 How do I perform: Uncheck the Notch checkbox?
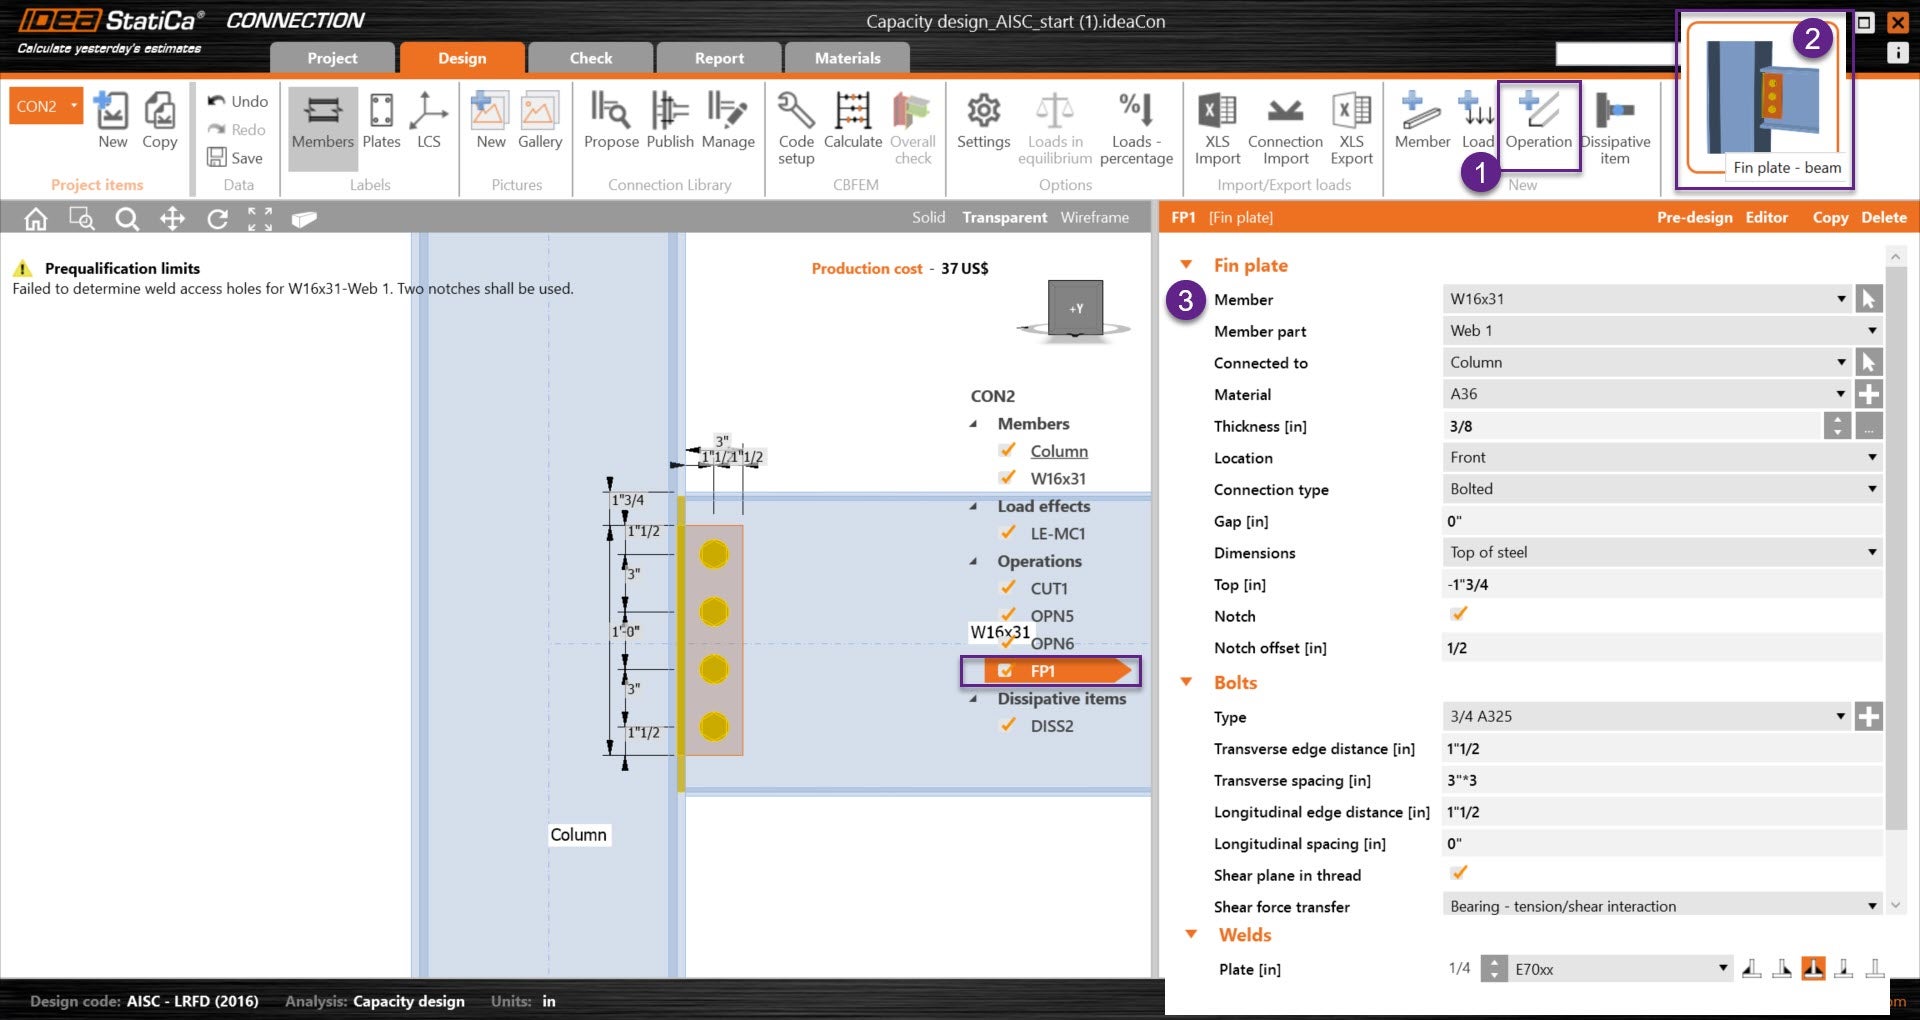pyautogui.click(x=1459, y=614)
